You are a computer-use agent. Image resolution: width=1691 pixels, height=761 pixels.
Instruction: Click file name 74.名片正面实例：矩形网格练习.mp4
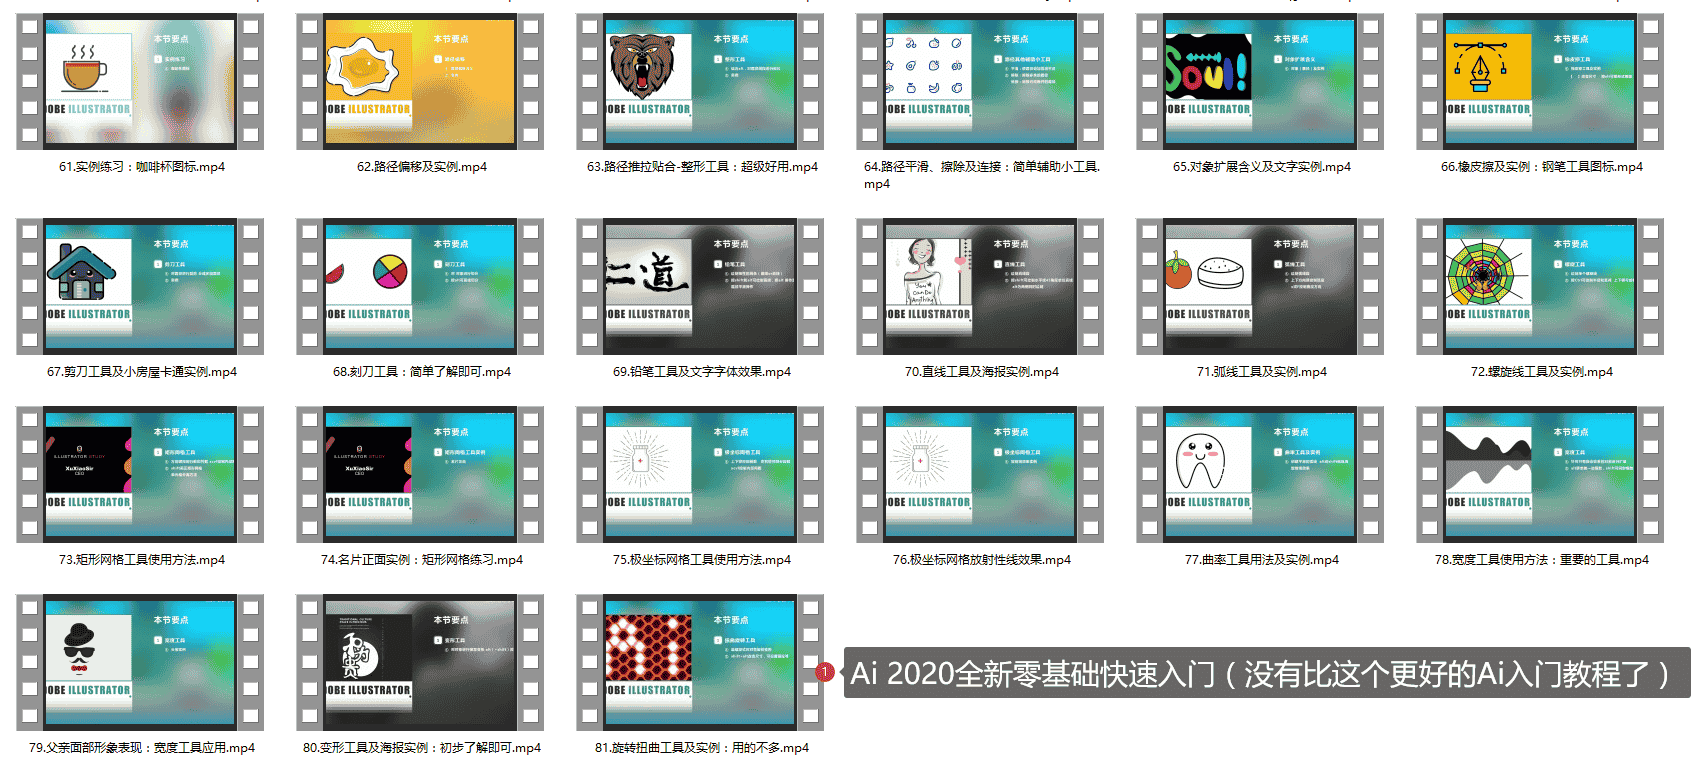tap(422, 560)
